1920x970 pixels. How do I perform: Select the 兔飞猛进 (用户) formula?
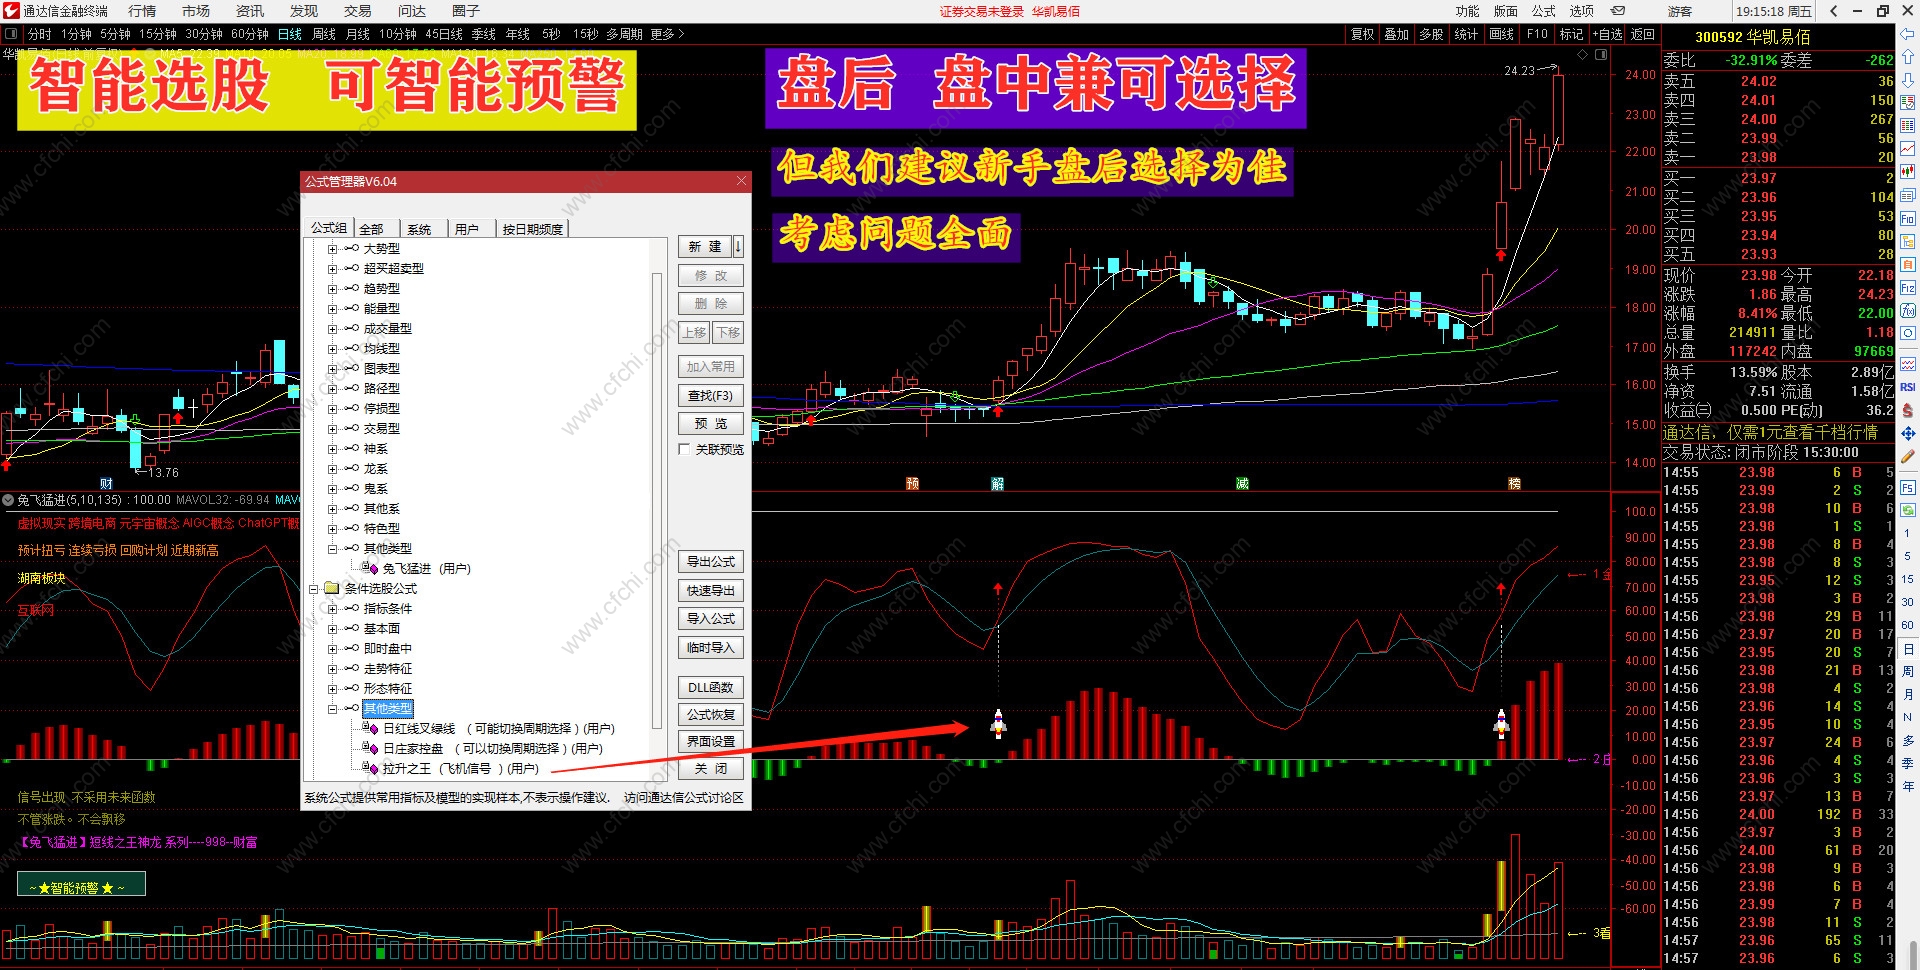coord(426,569)
